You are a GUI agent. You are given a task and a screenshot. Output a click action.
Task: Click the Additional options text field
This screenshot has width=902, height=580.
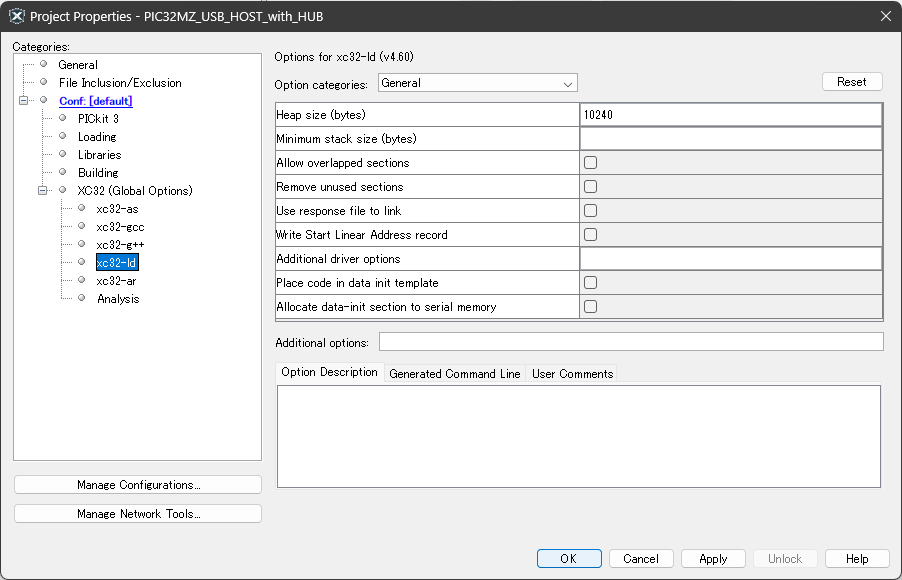pyautogui.click(x=630, y=343)
